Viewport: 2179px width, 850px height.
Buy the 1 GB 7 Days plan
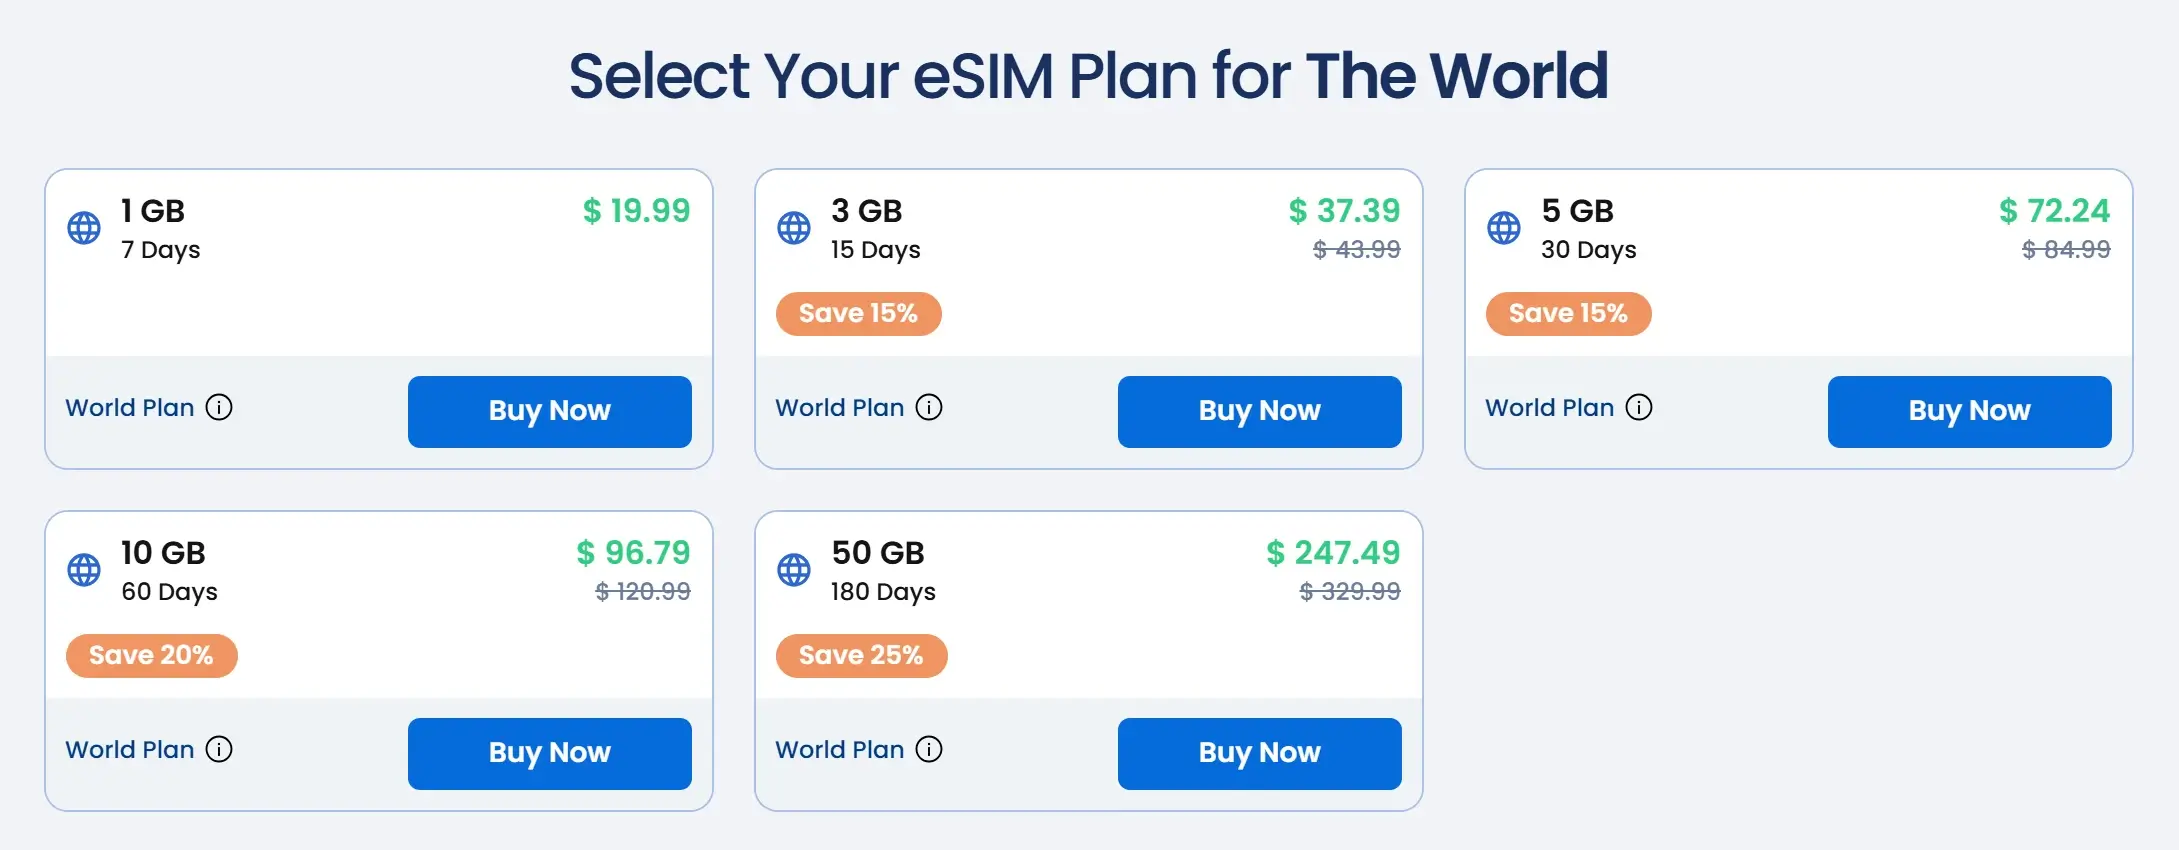549,411
